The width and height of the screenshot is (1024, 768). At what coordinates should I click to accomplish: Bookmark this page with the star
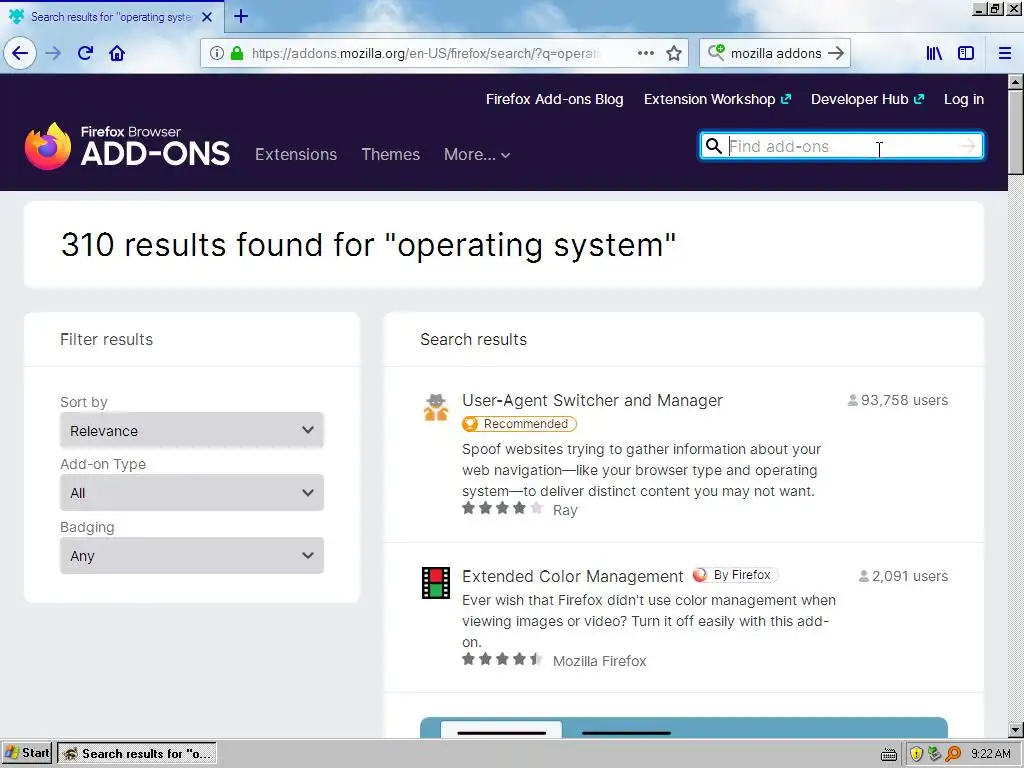[x=674, y=53]
